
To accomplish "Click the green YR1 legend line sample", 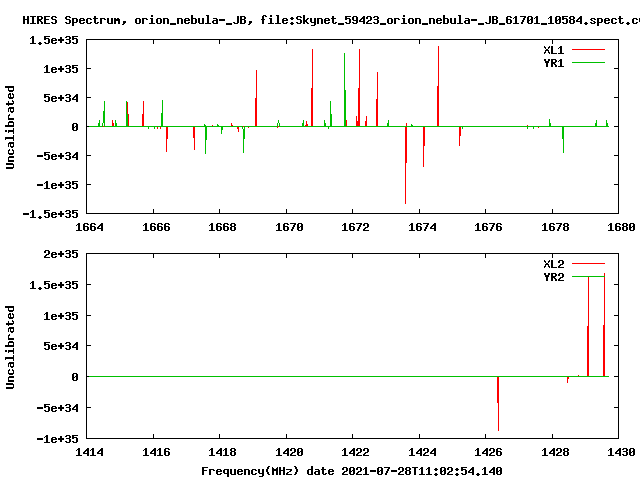I will (588, 63).
